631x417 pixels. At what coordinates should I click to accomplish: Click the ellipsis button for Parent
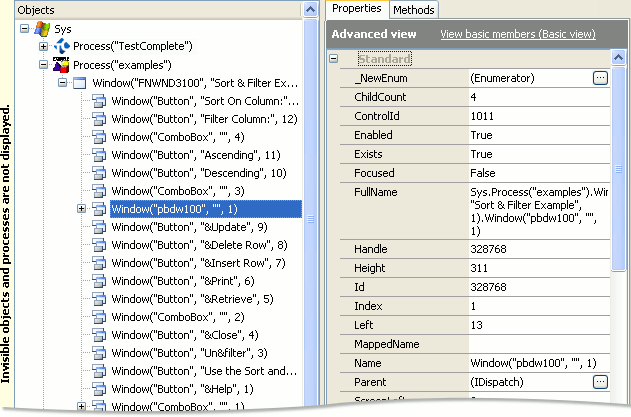[x=600, y=381]
